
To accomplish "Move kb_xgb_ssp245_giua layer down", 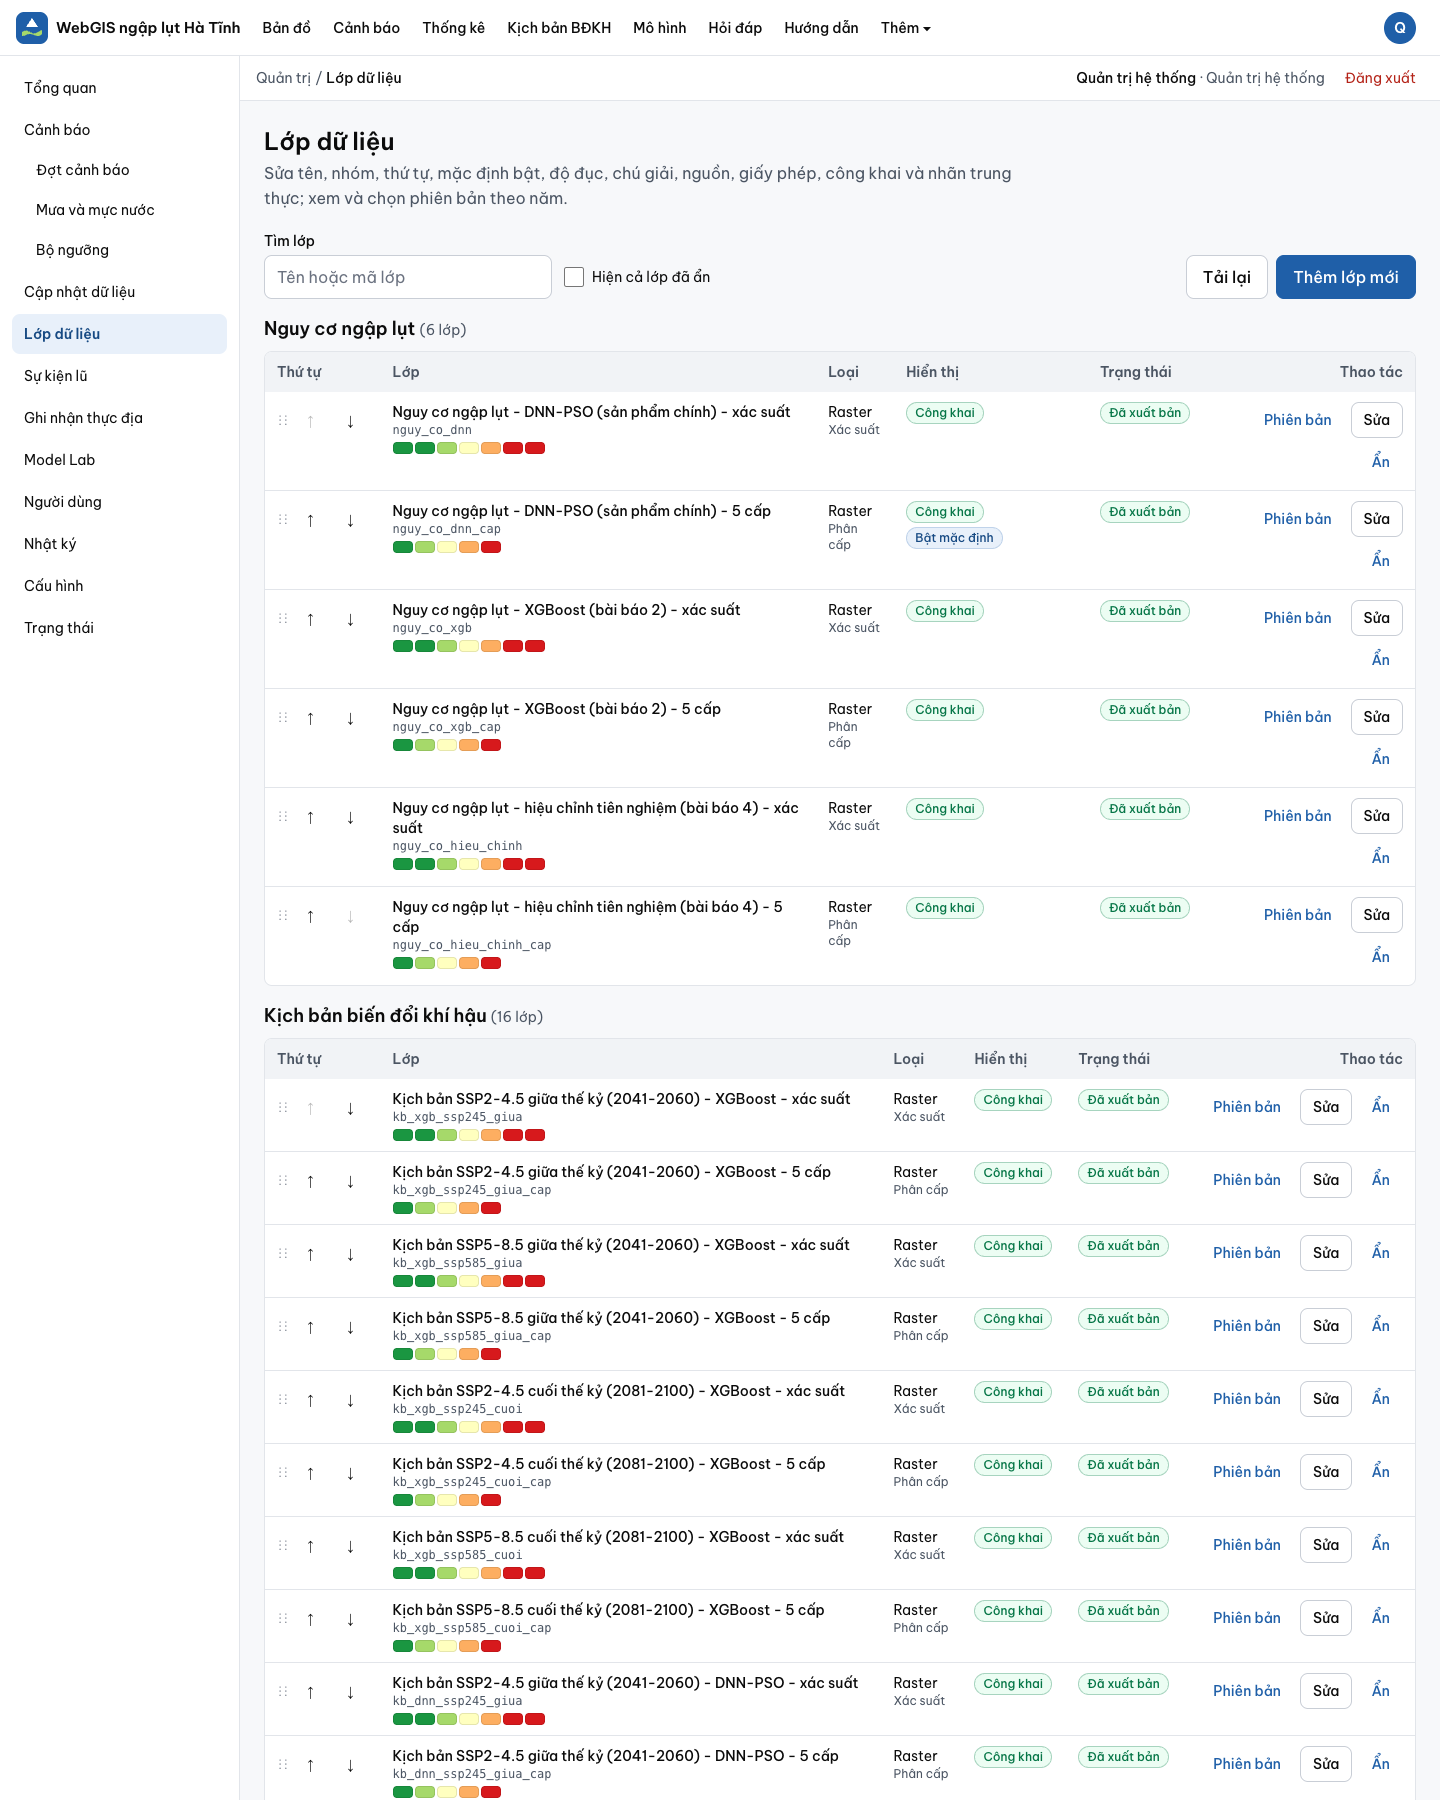I will pos(350,1108).
